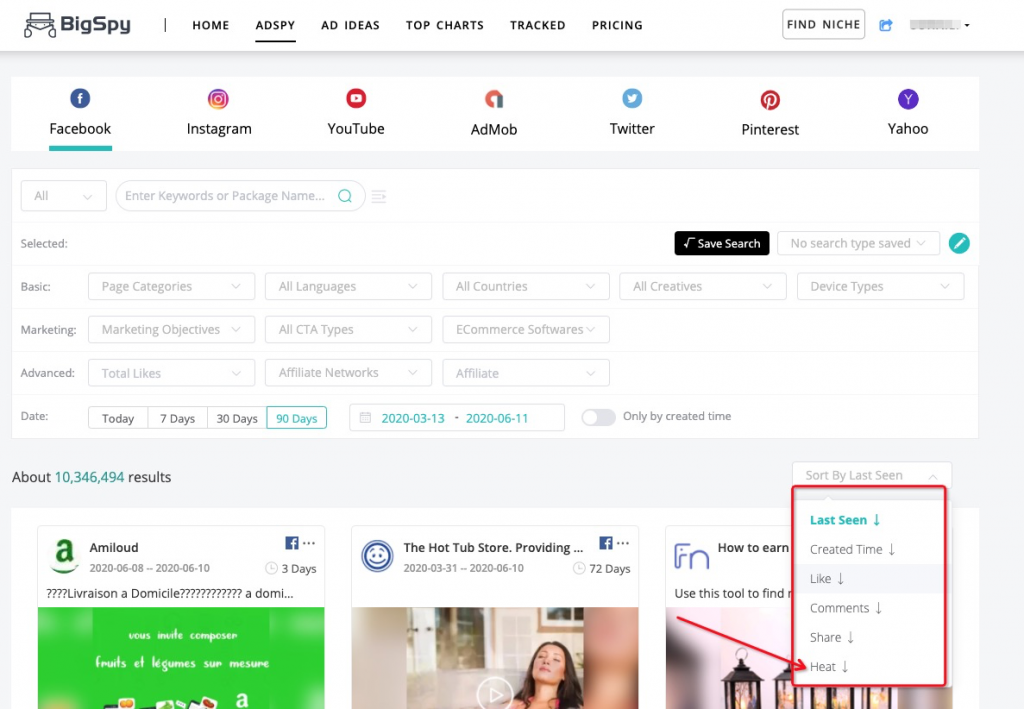This screenshot has width=1024, height=709.
Task: Open the ECommerce Softwares dropdown
Action: point(526,330)
